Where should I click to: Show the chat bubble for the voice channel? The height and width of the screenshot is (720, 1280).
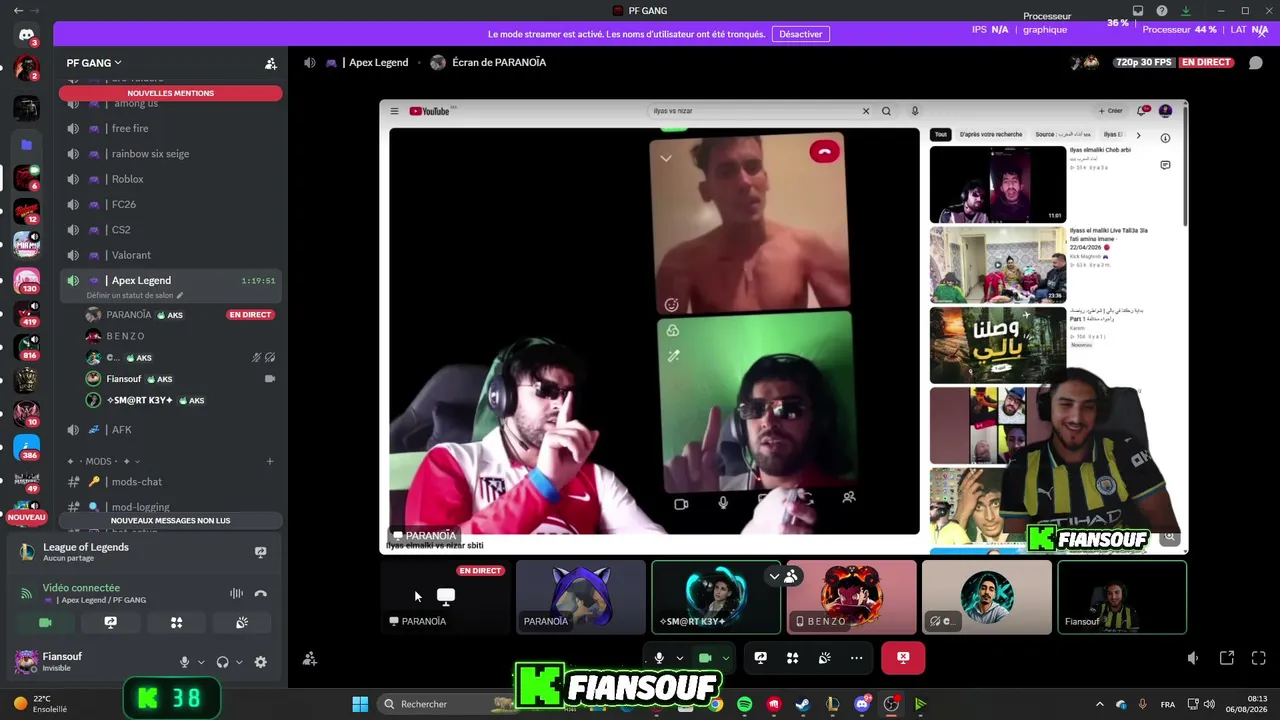pyautogui.click(x=1255, y=62)
